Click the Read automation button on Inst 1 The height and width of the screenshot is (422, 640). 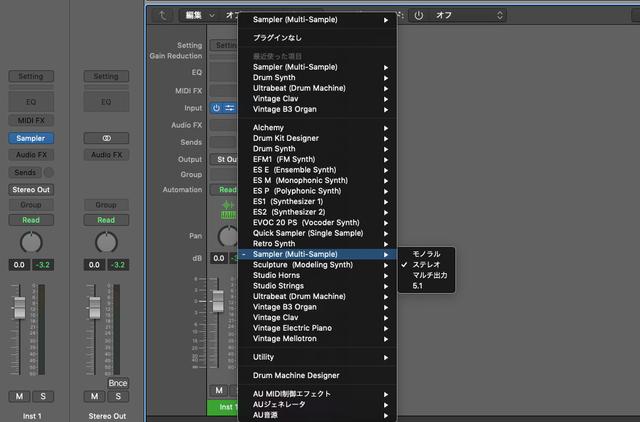tap(31, 220)
